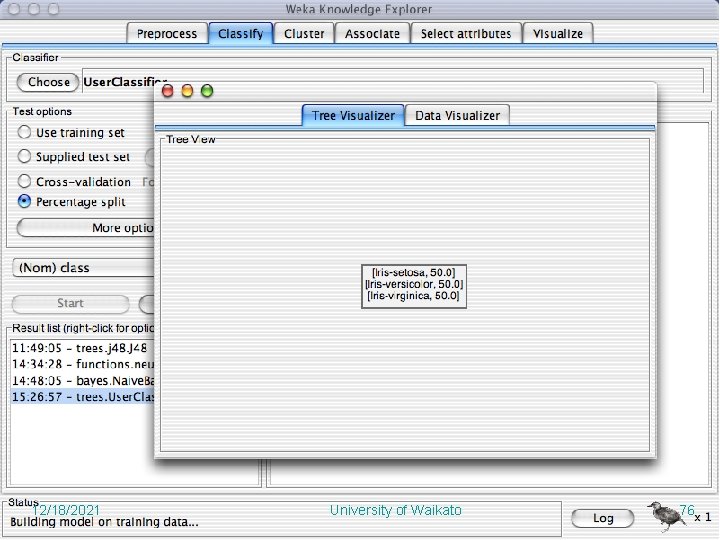This screenshot has height=540, width=720.
Task: Close the Tree Visualizer window red button
Action: point(168,91)
